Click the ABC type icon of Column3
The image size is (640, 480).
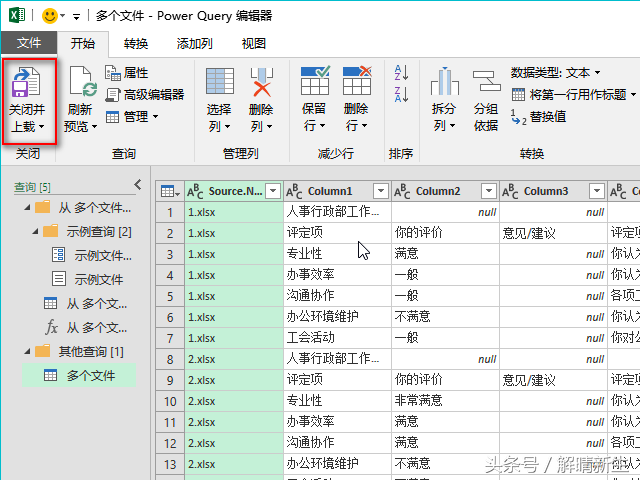point(510,191)
